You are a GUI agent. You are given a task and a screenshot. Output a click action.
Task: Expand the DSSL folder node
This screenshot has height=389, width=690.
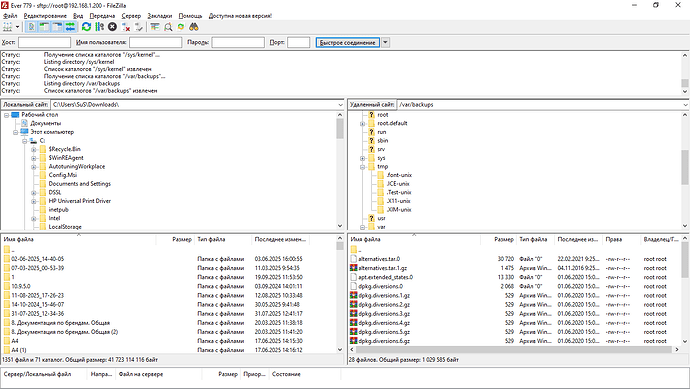[33, 193]
